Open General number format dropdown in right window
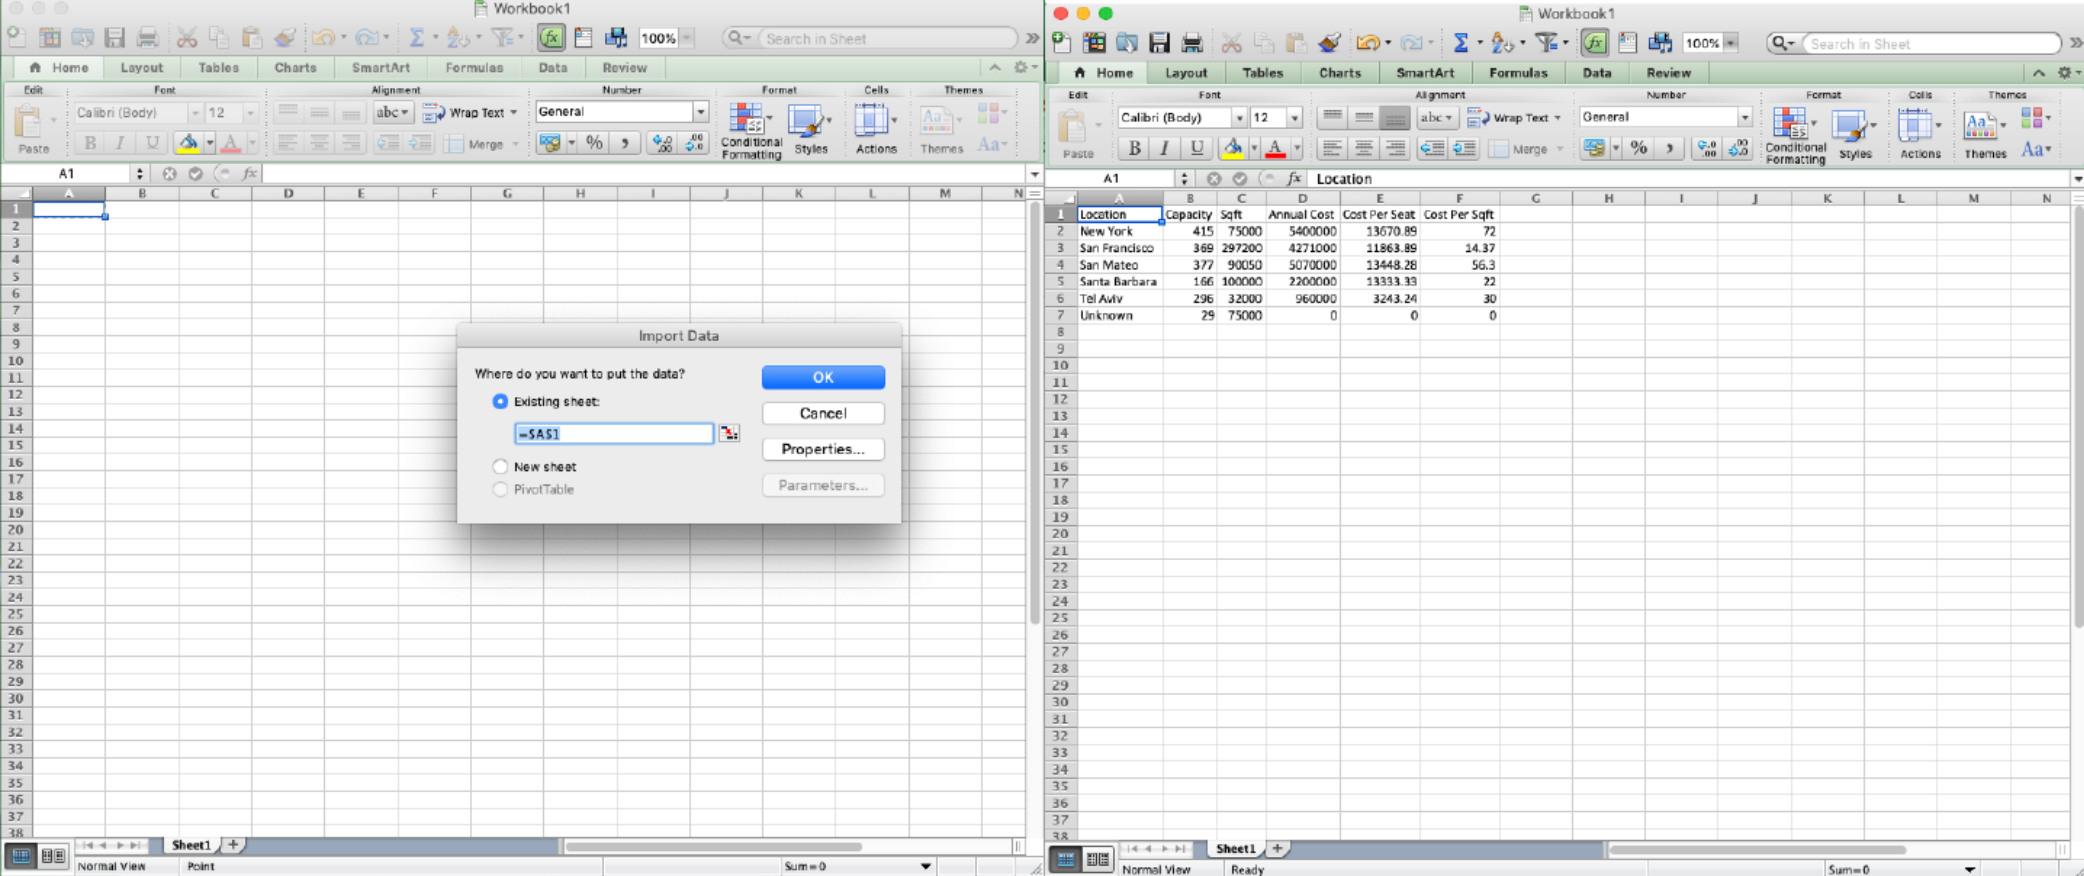This screenshot has width=2084, height=876. click(1744, 117)
